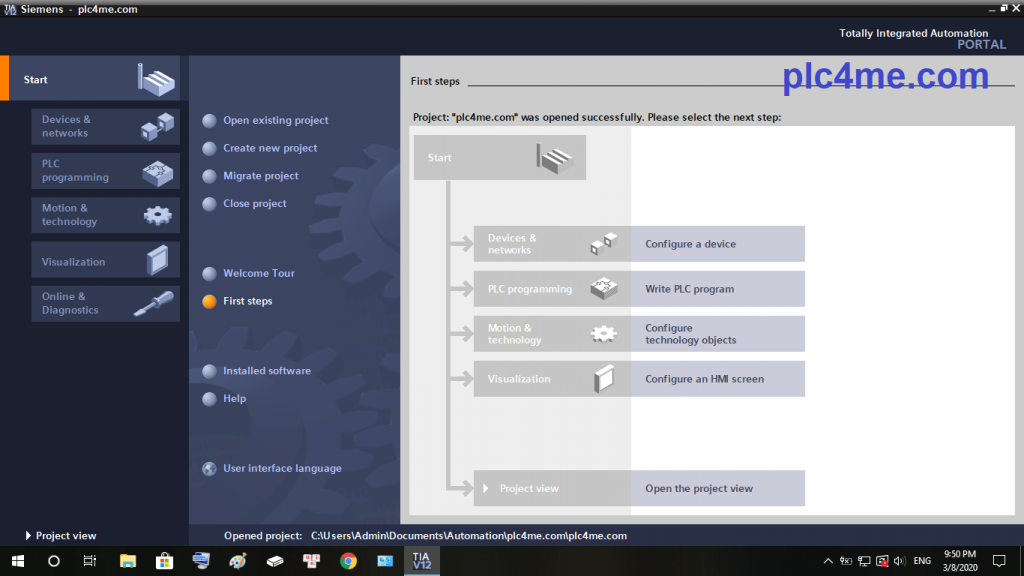
Task: Click the TIA V12 taskbar icon
Action: 421,561
